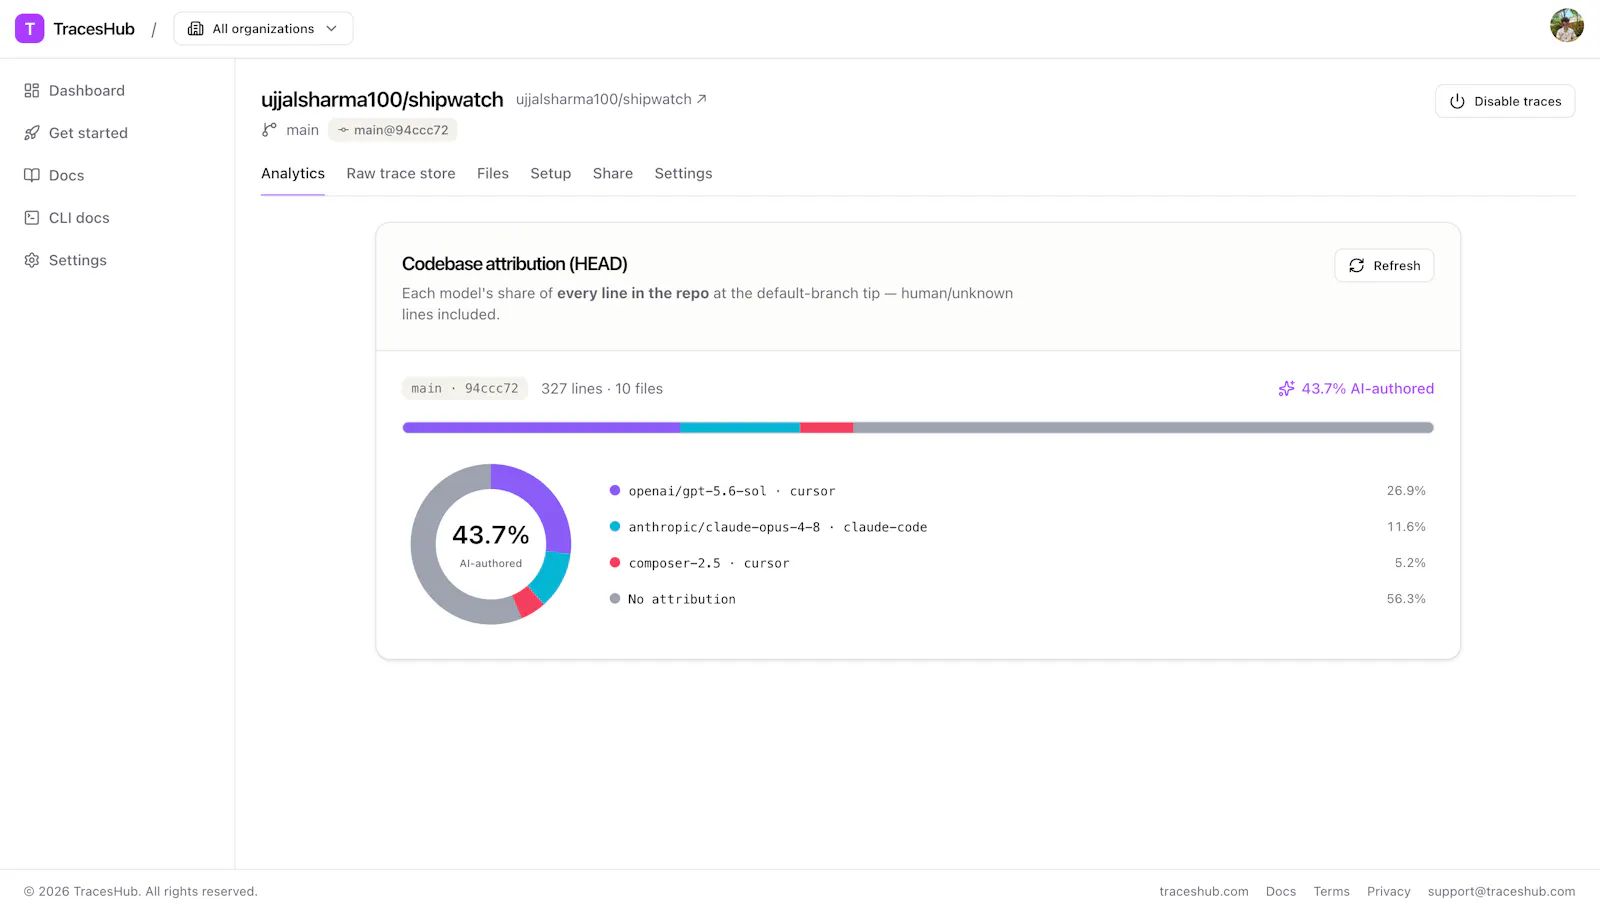Open the footer Docs link
The width and height of the screenshot is (1600, 909).
(x=1281, y=892)
